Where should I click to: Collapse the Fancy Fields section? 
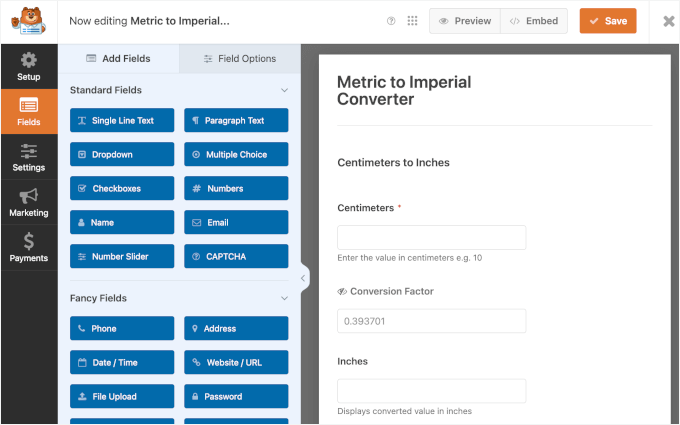coord(284,298)
